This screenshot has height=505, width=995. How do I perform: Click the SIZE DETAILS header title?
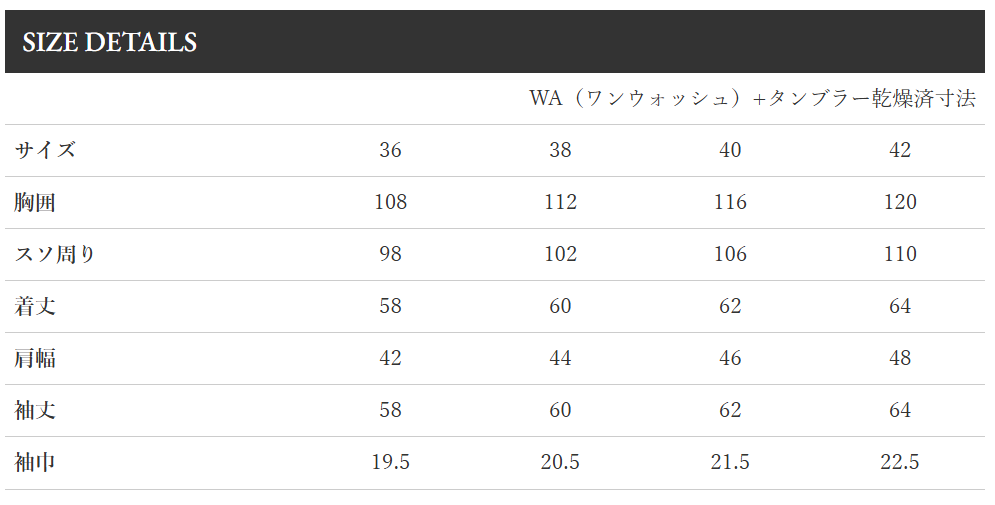110,43
